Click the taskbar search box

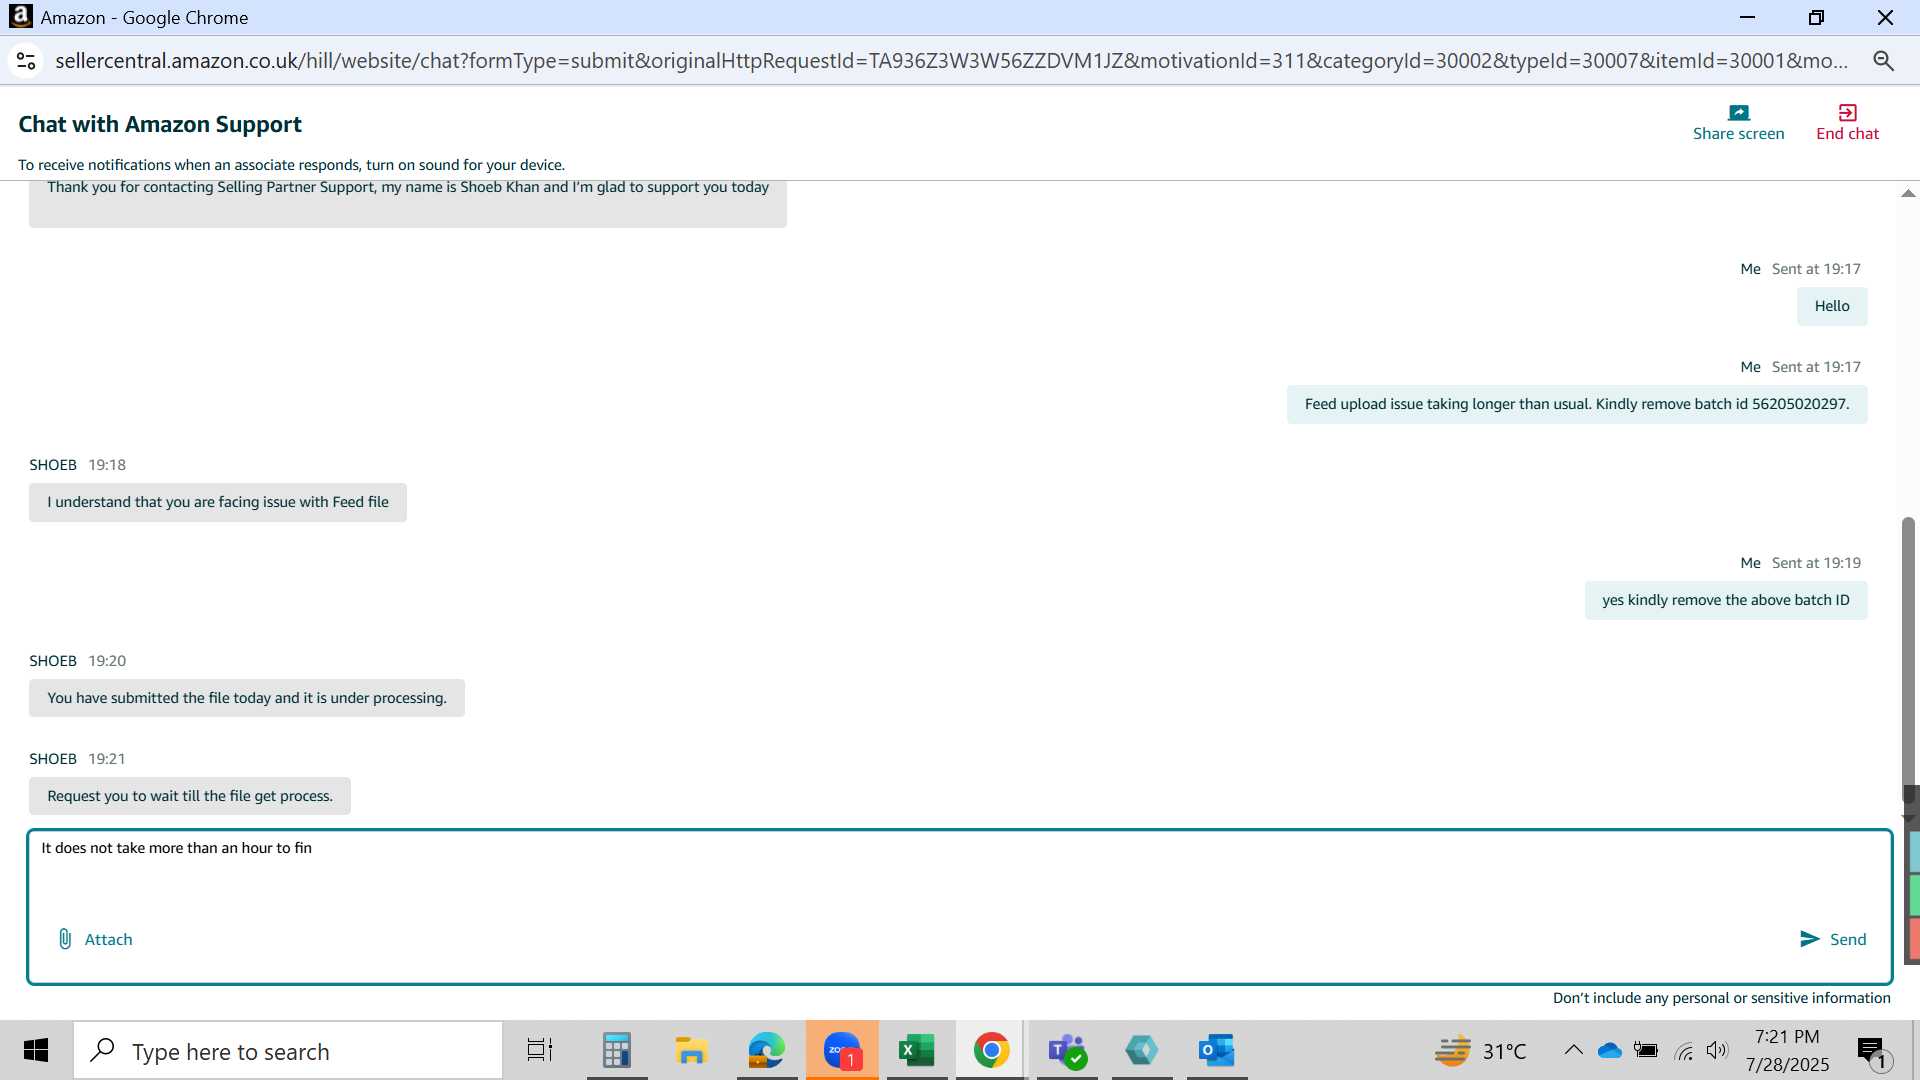click(x=288, y=1051)
